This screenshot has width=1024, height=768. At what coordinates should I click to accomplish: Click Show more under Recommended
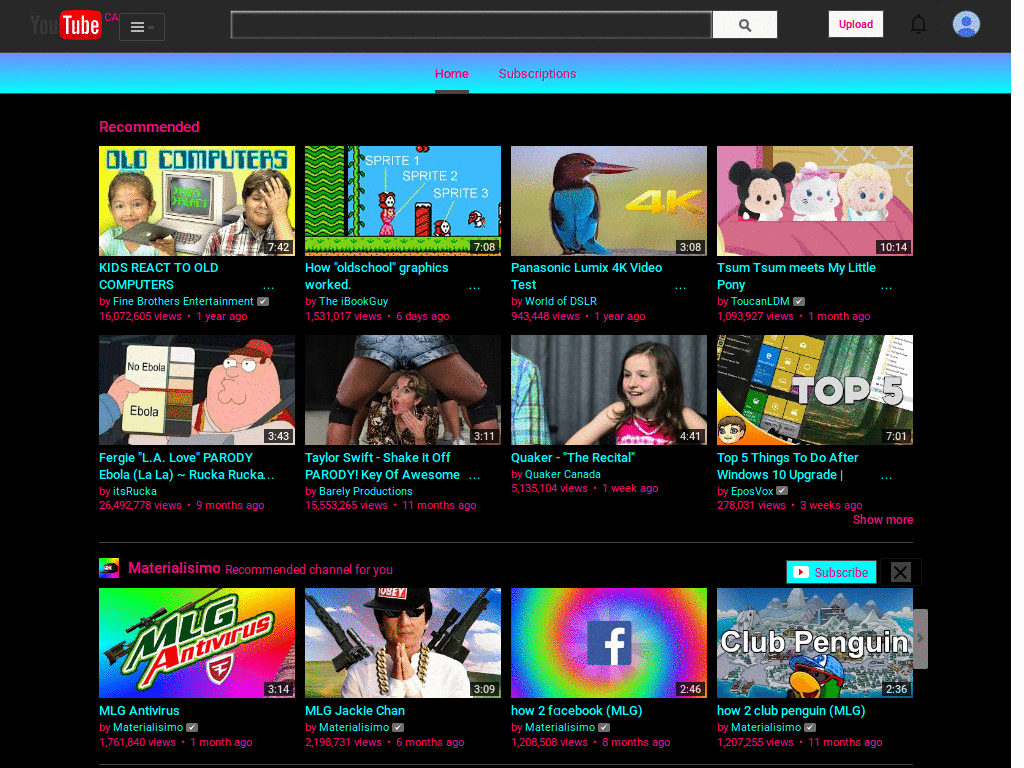click(883, 520)
